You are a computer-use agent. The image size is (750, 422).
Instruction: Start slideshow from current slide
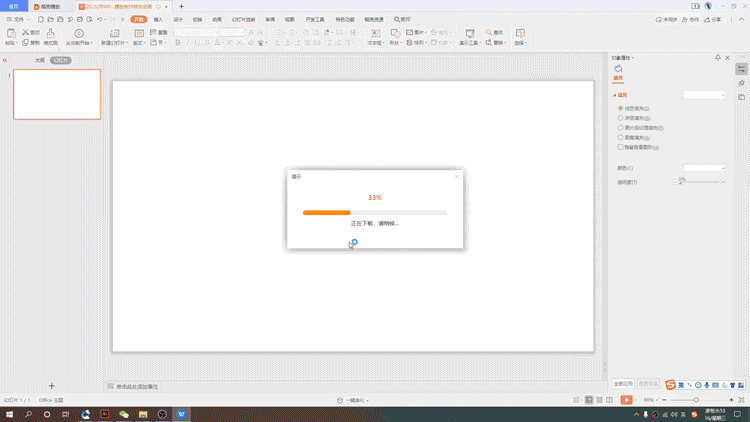point(79,33)
